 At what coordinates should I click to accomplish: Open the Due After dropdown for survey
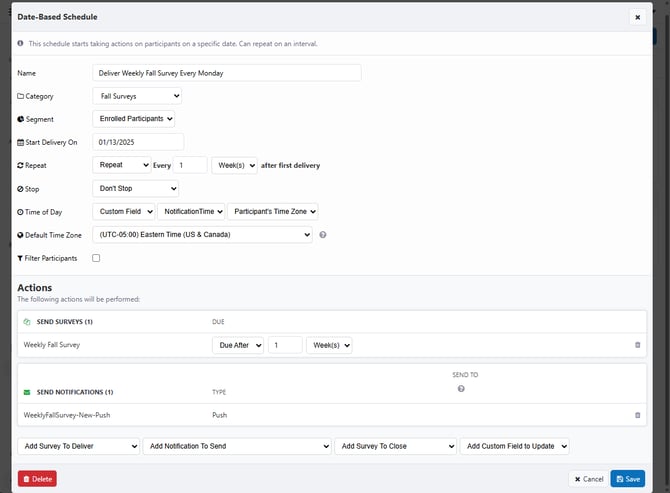point(237,345)
